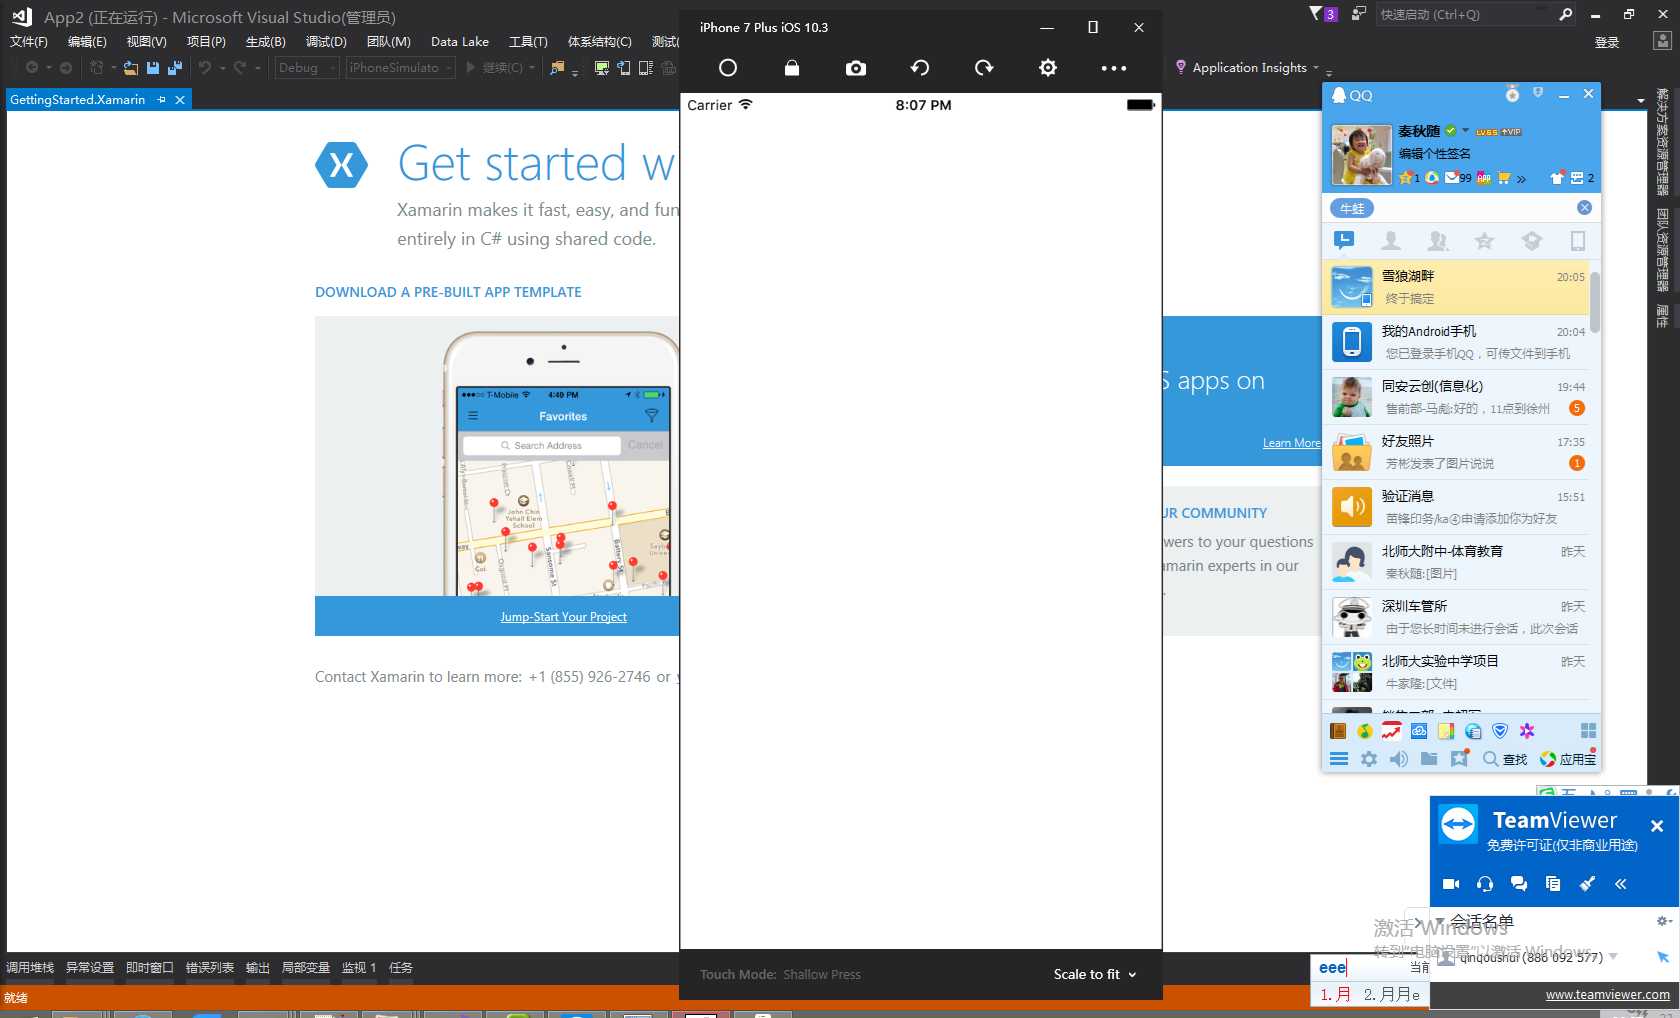Clear the QQ search tag 牛蛙
This screenshot has width=1680, height=1018.
click(1584, 208)
